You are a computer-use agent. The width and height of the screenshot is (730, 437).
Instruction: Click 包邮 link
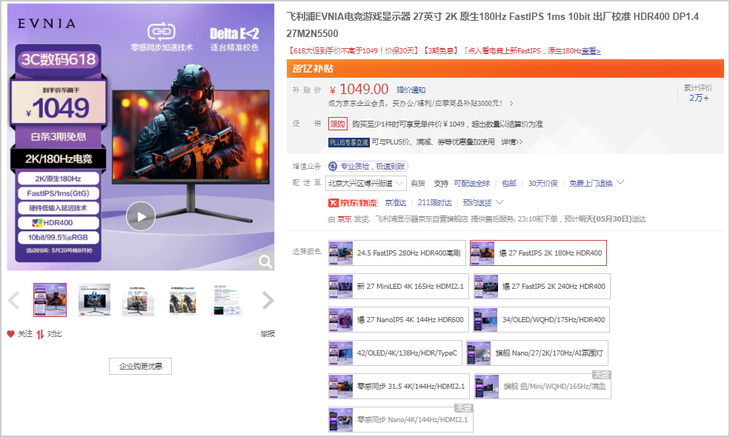click(509, 183)
